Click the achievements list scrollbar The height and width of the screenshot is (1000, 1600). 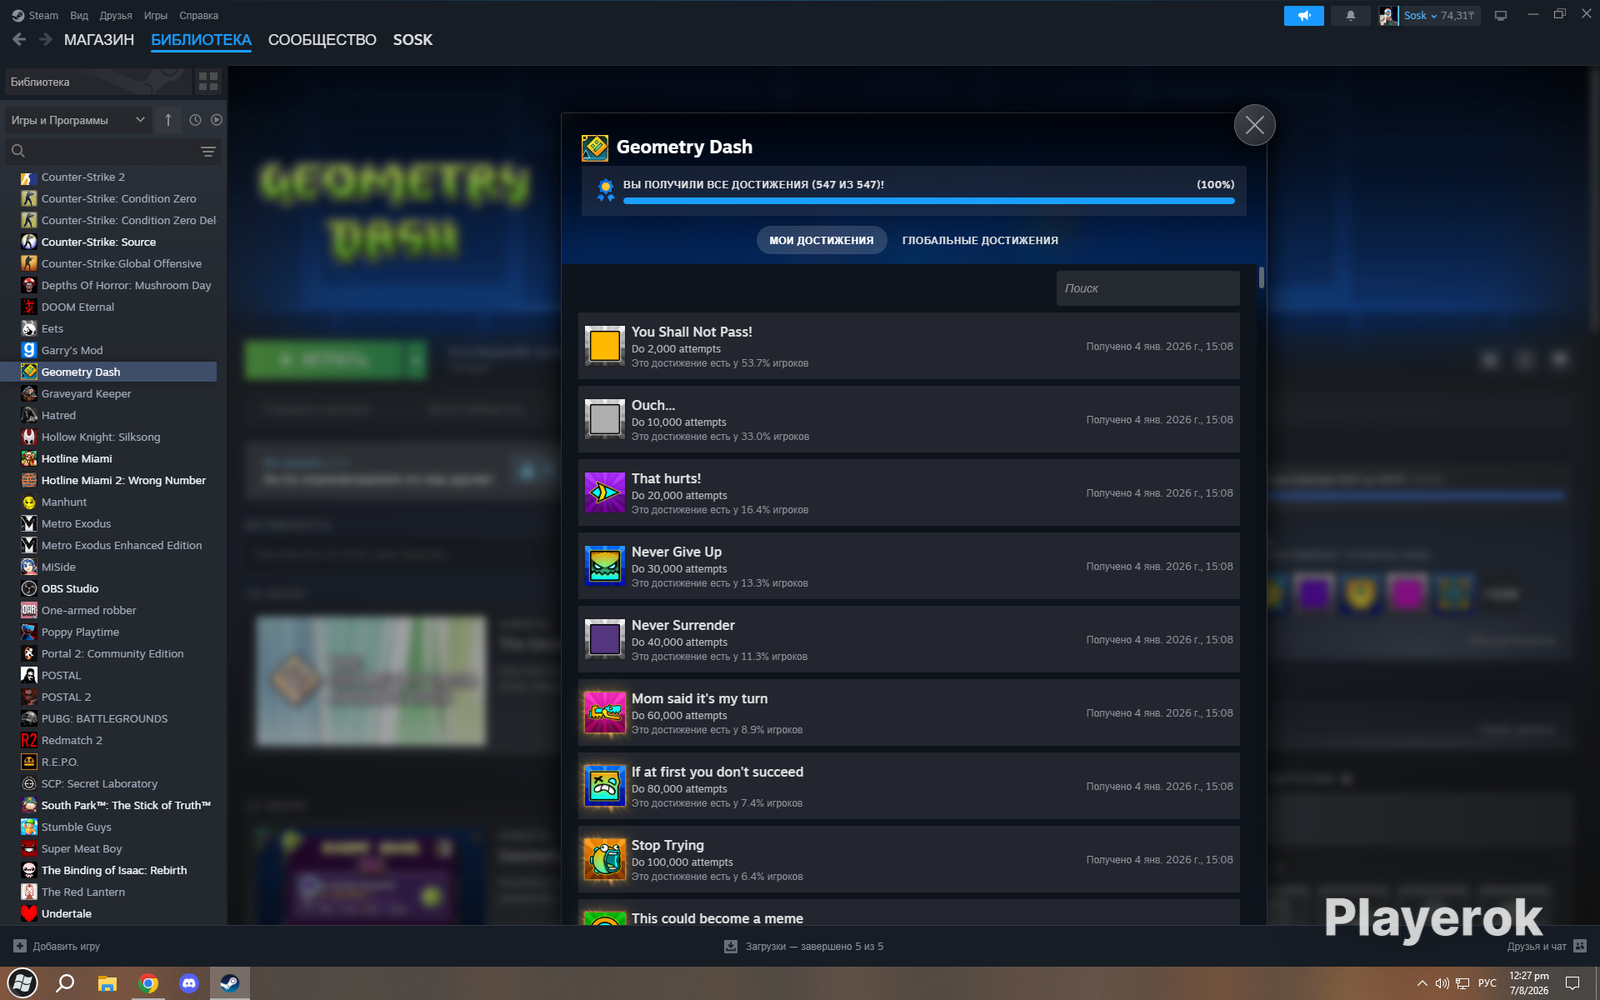point(1261,277)
